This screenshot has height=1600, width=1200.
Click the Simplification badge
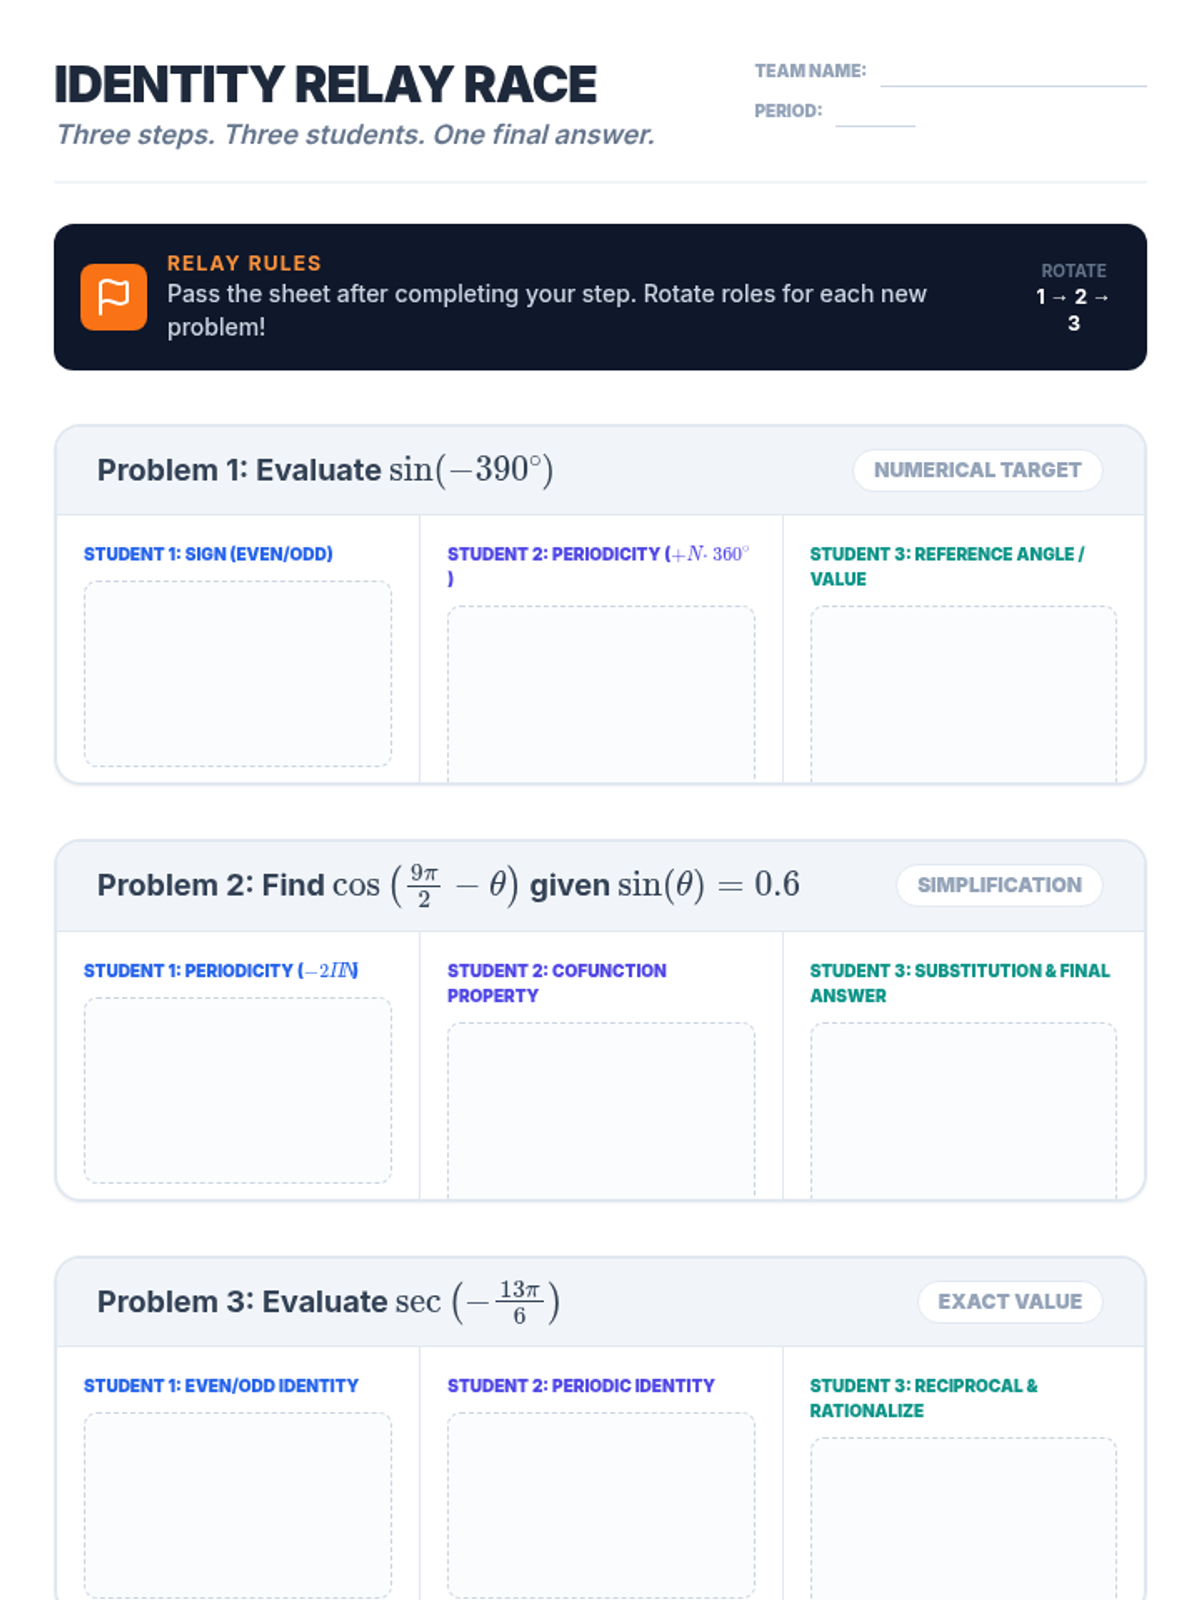tap(999, 885)
